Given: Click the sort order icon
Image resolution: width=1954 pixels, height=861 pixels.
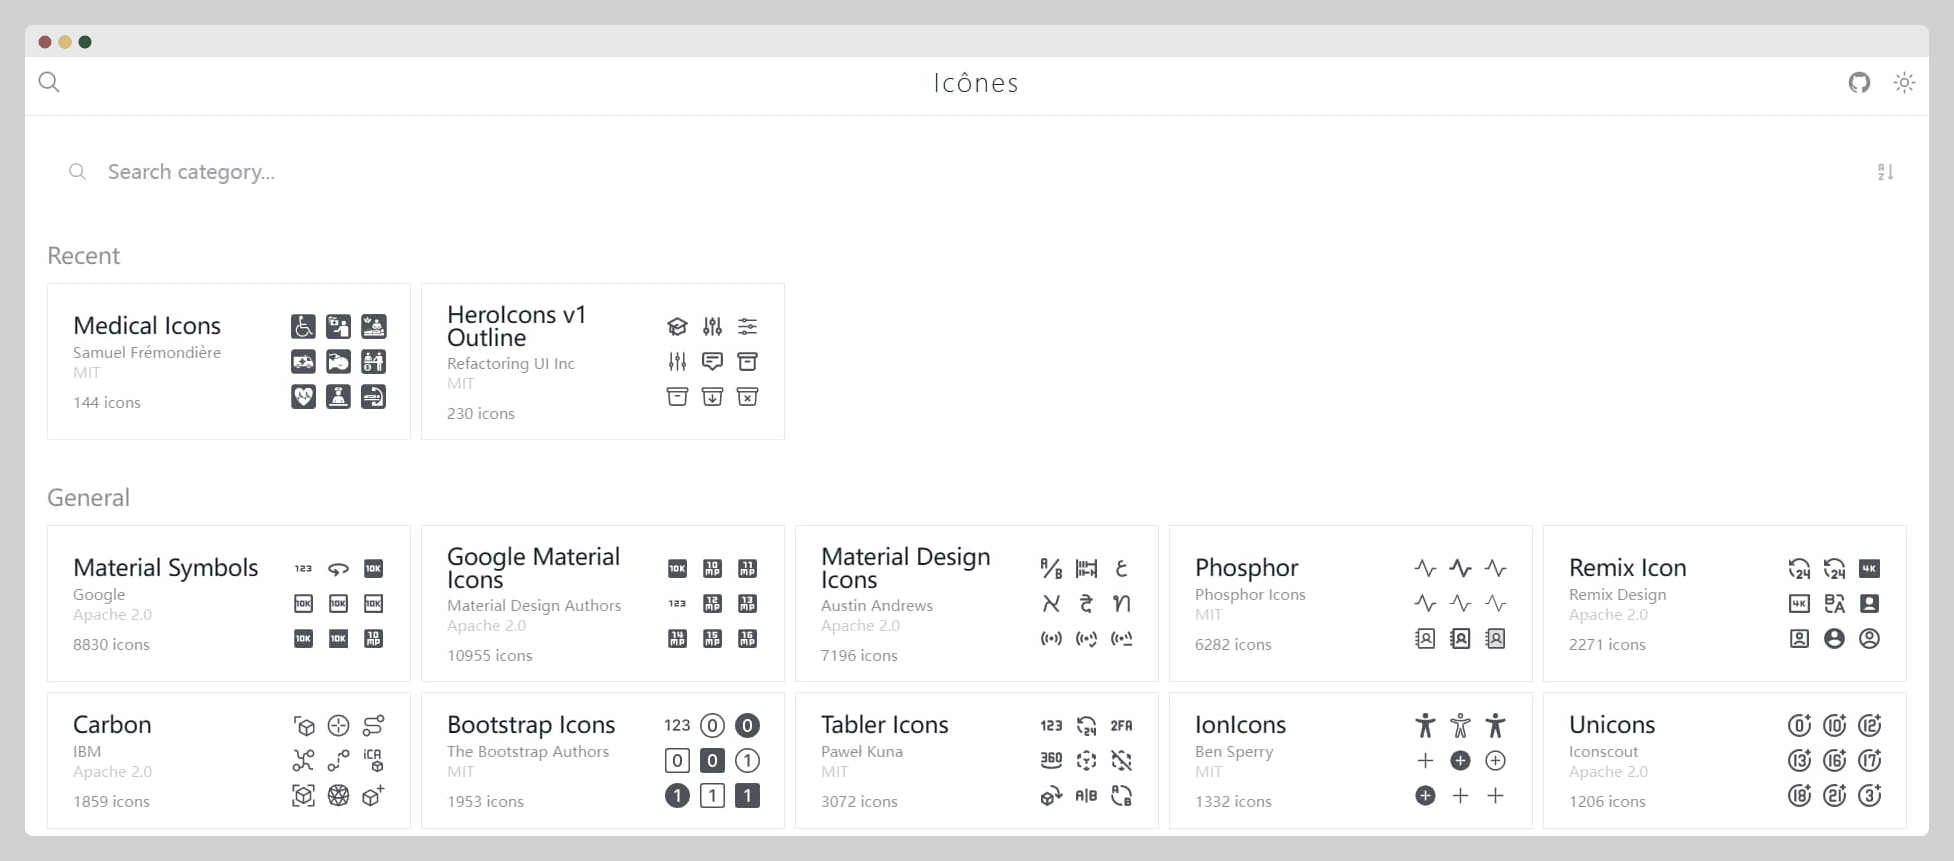Looking at the screenshot, I should coord(1885,172).
